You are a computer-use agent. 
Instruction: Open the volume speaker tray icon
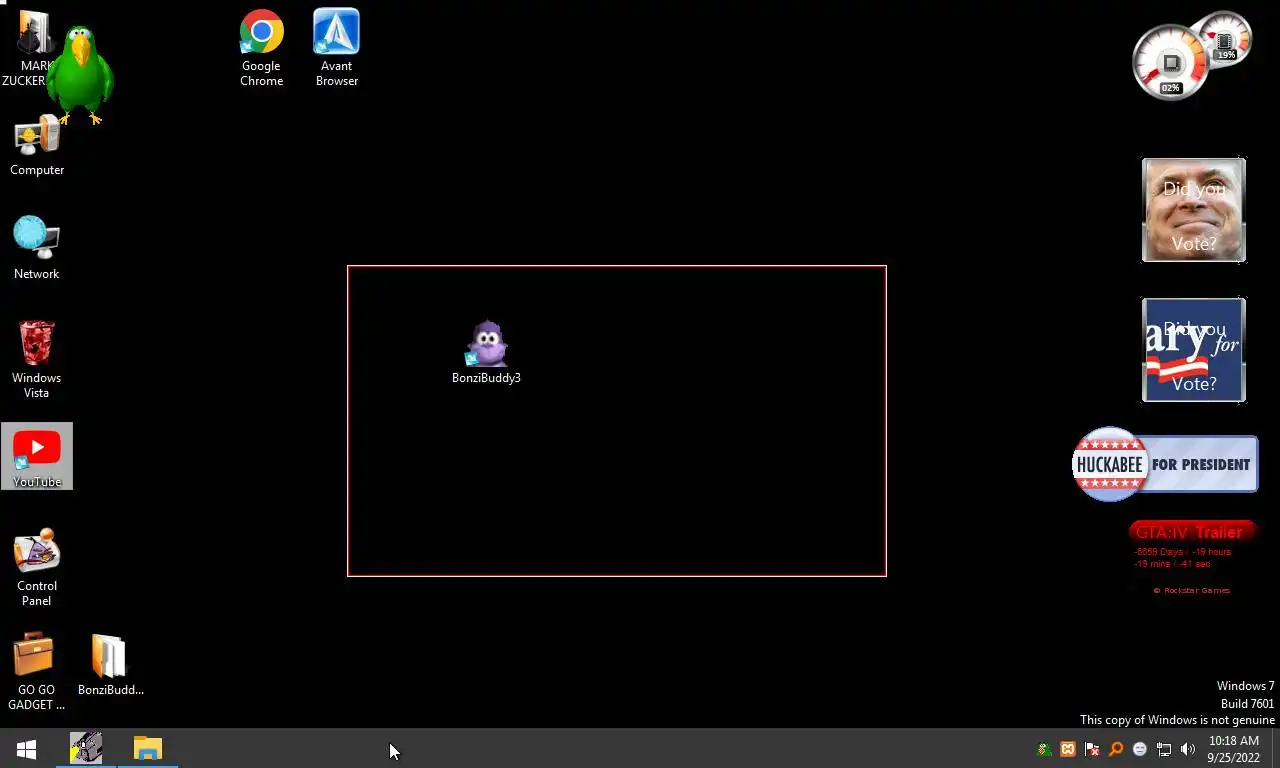tap(1188, 749)
